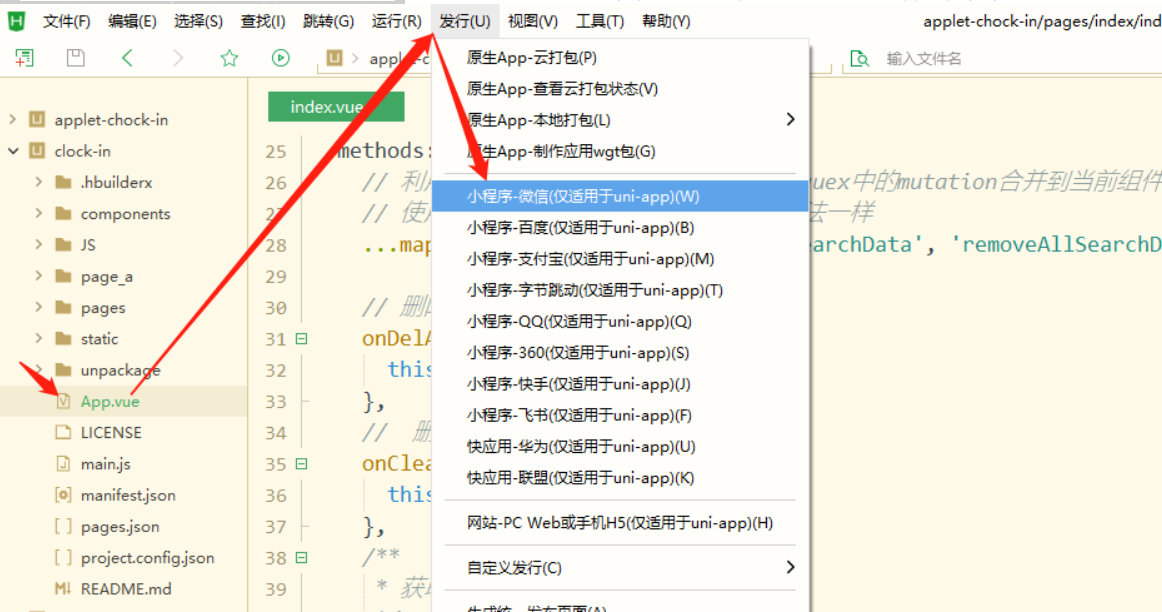1162x612 pixels.
Task: Expand the page_a folder chevron
Action: tap(39, 276)
